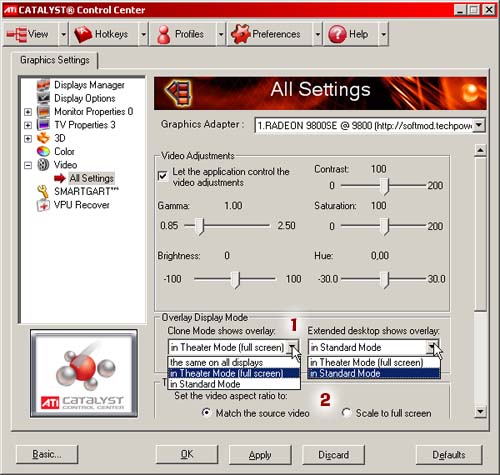Click the SMARTGART wrench icon

pos(43,192)
